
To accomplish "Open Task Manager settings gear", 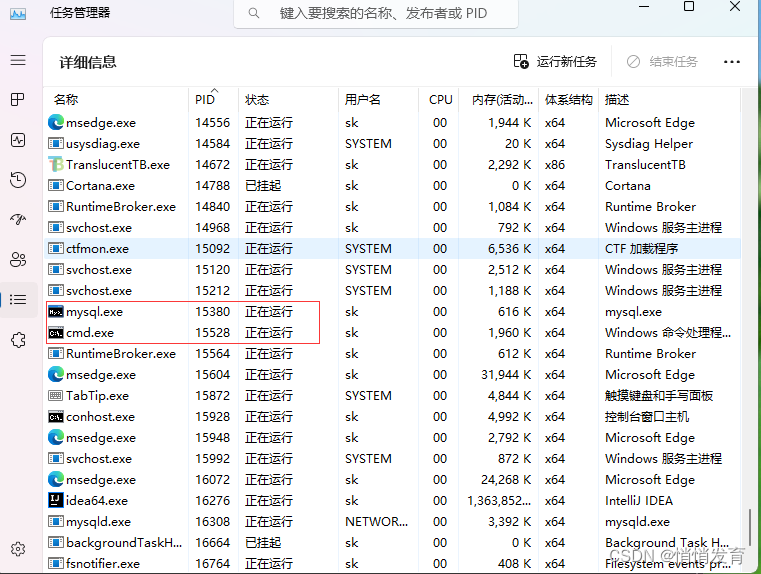I will tap(18, 549).
